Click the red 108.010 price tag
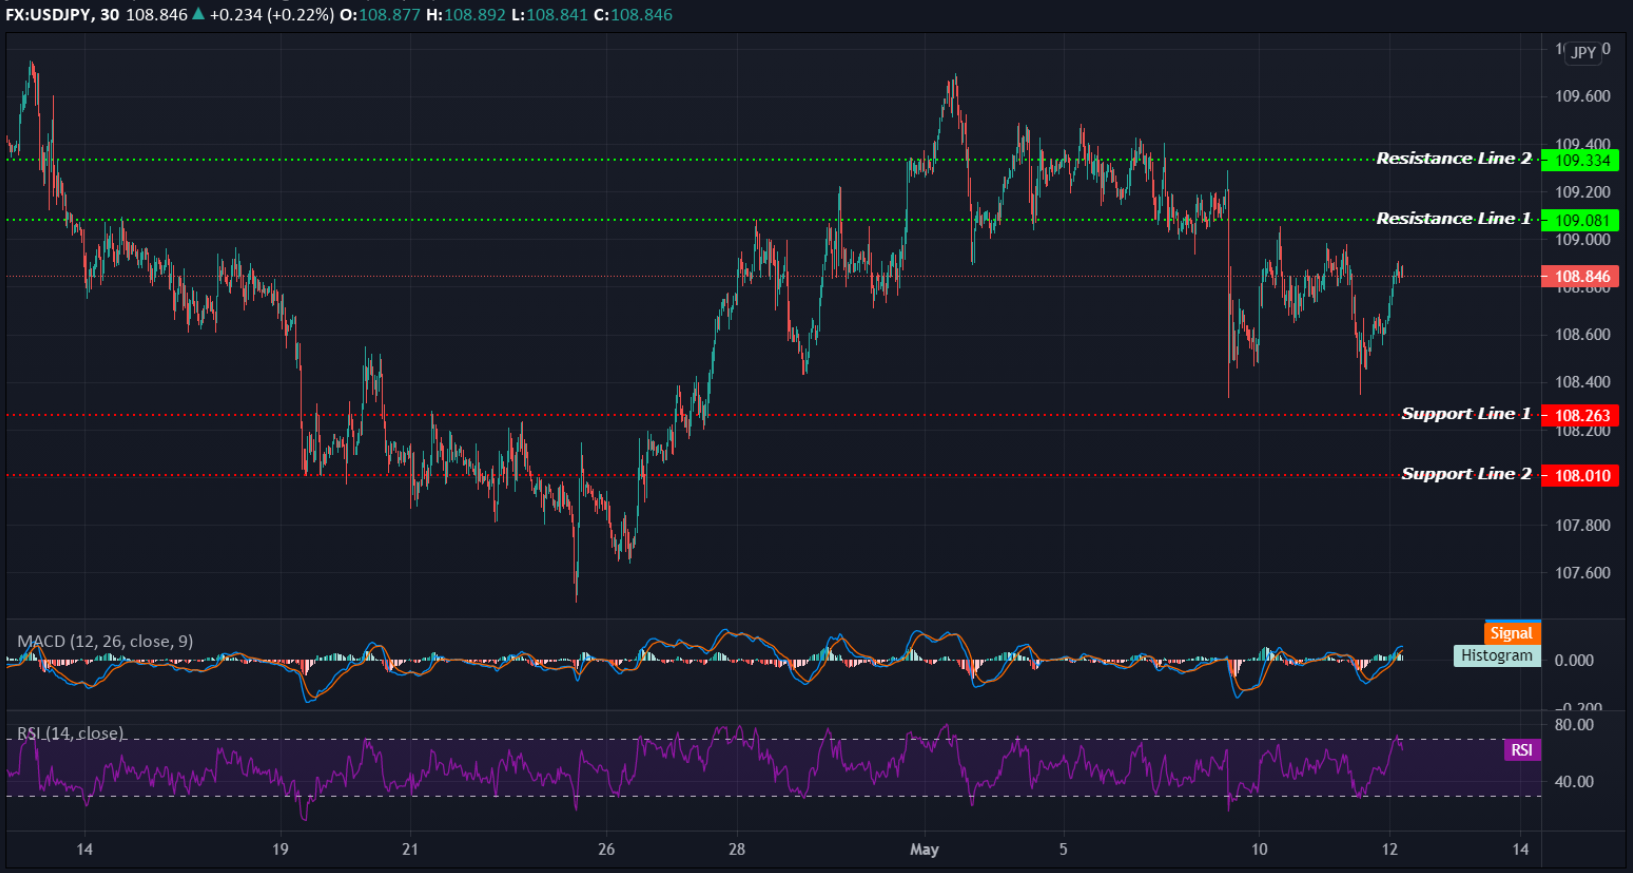Viewport: 1633px width, 873px height. coord(1580,475)
